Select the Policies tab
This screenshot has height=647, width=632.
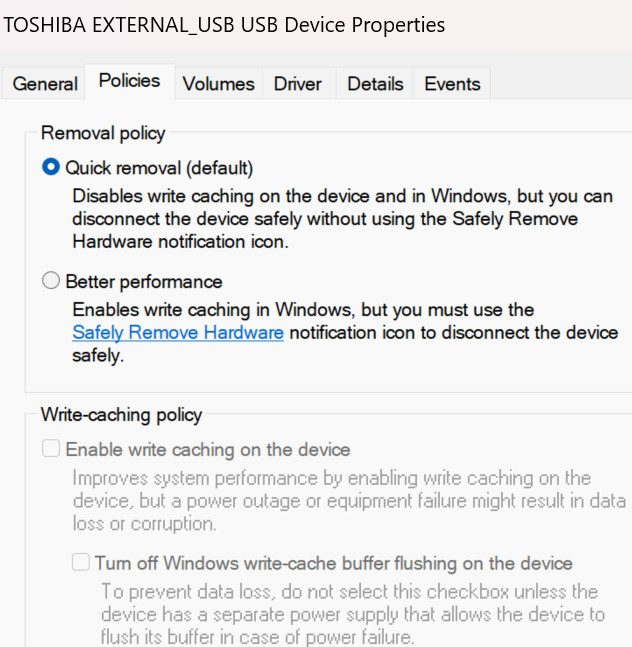129,81
